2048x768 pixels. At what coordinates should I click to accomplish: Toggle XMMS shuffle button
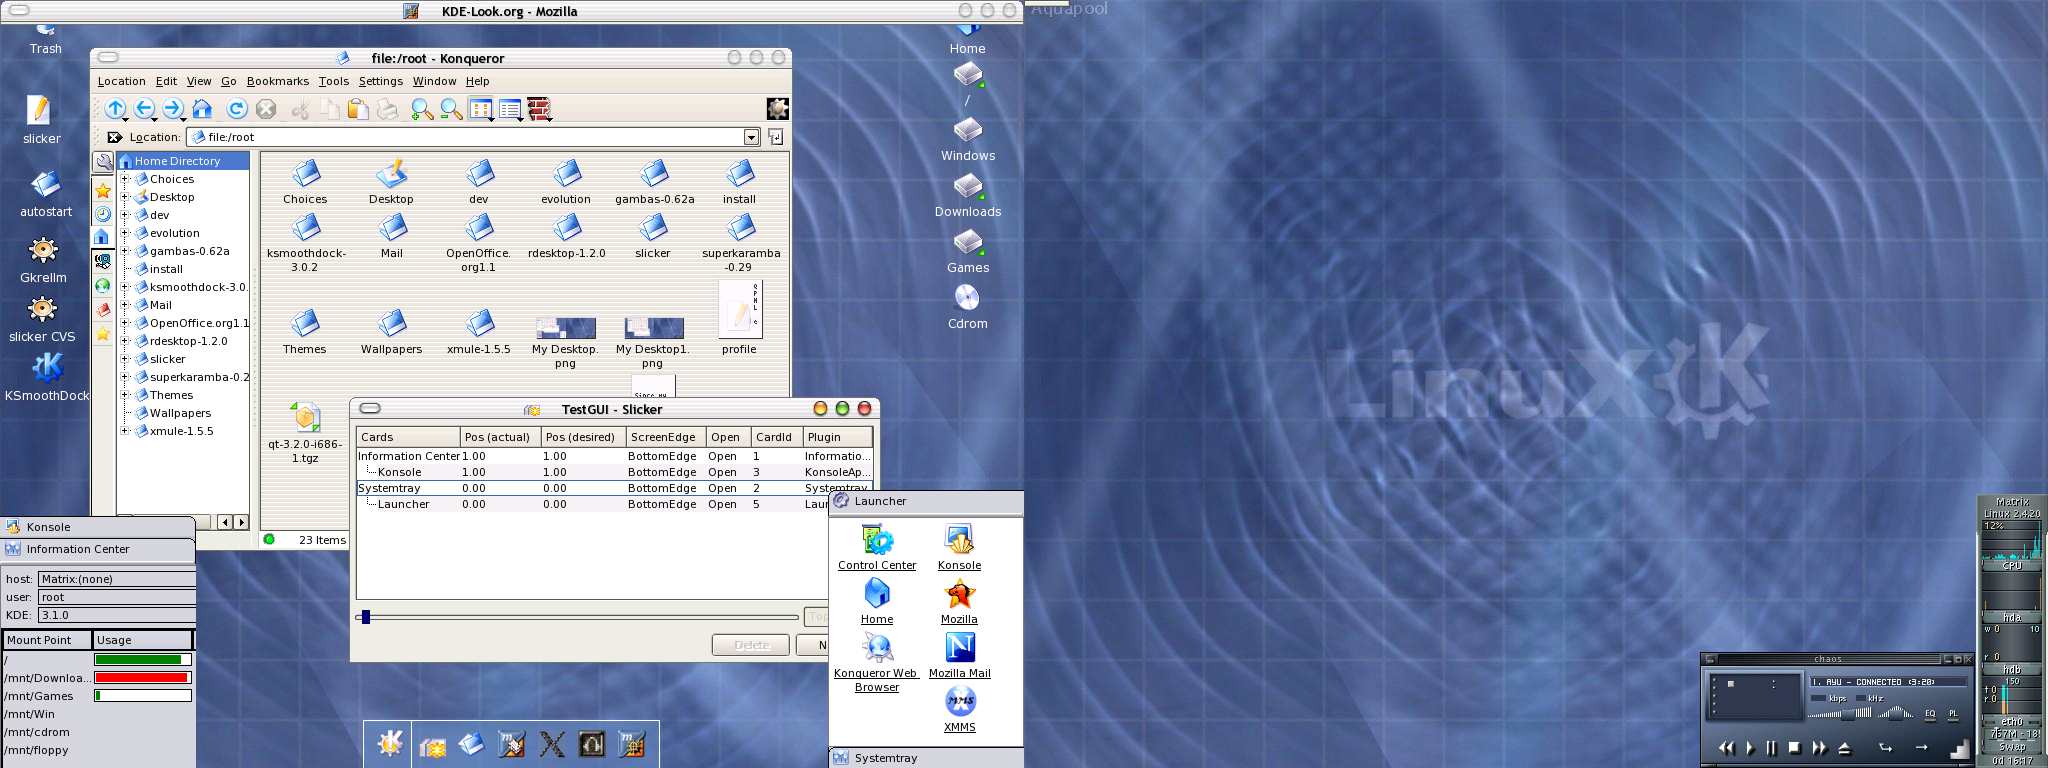[1885, 747]
